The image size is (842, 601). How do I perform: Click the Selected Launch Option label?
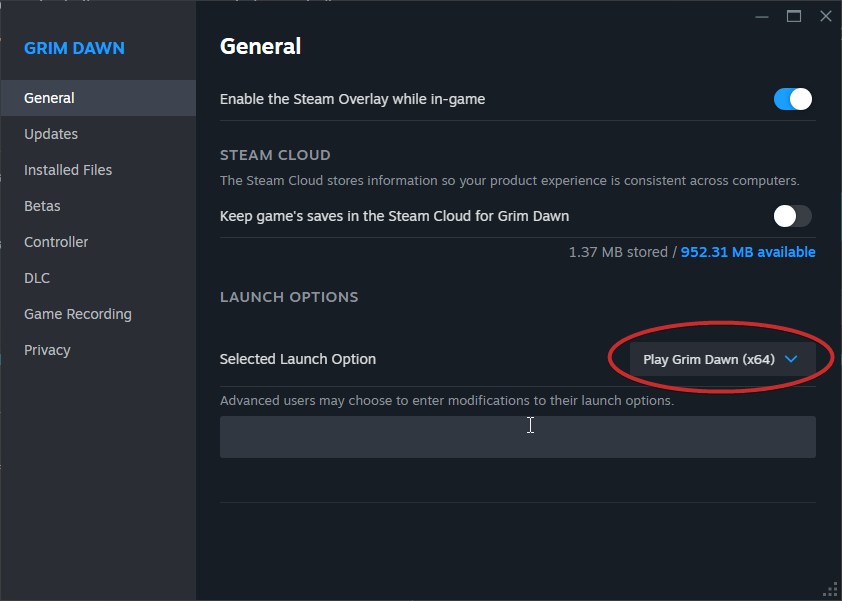pos(297,359)
